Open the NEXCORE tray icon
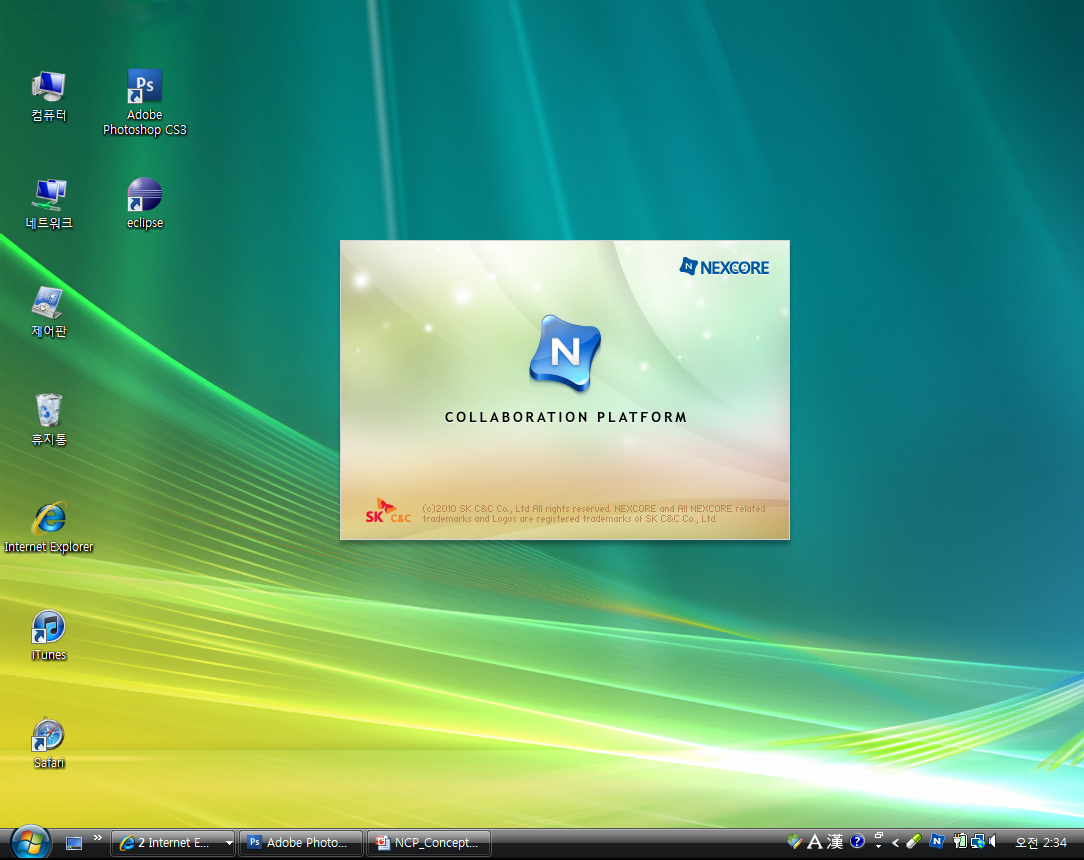Screen dimensions: 1084x860 click(x=937, y=841)
